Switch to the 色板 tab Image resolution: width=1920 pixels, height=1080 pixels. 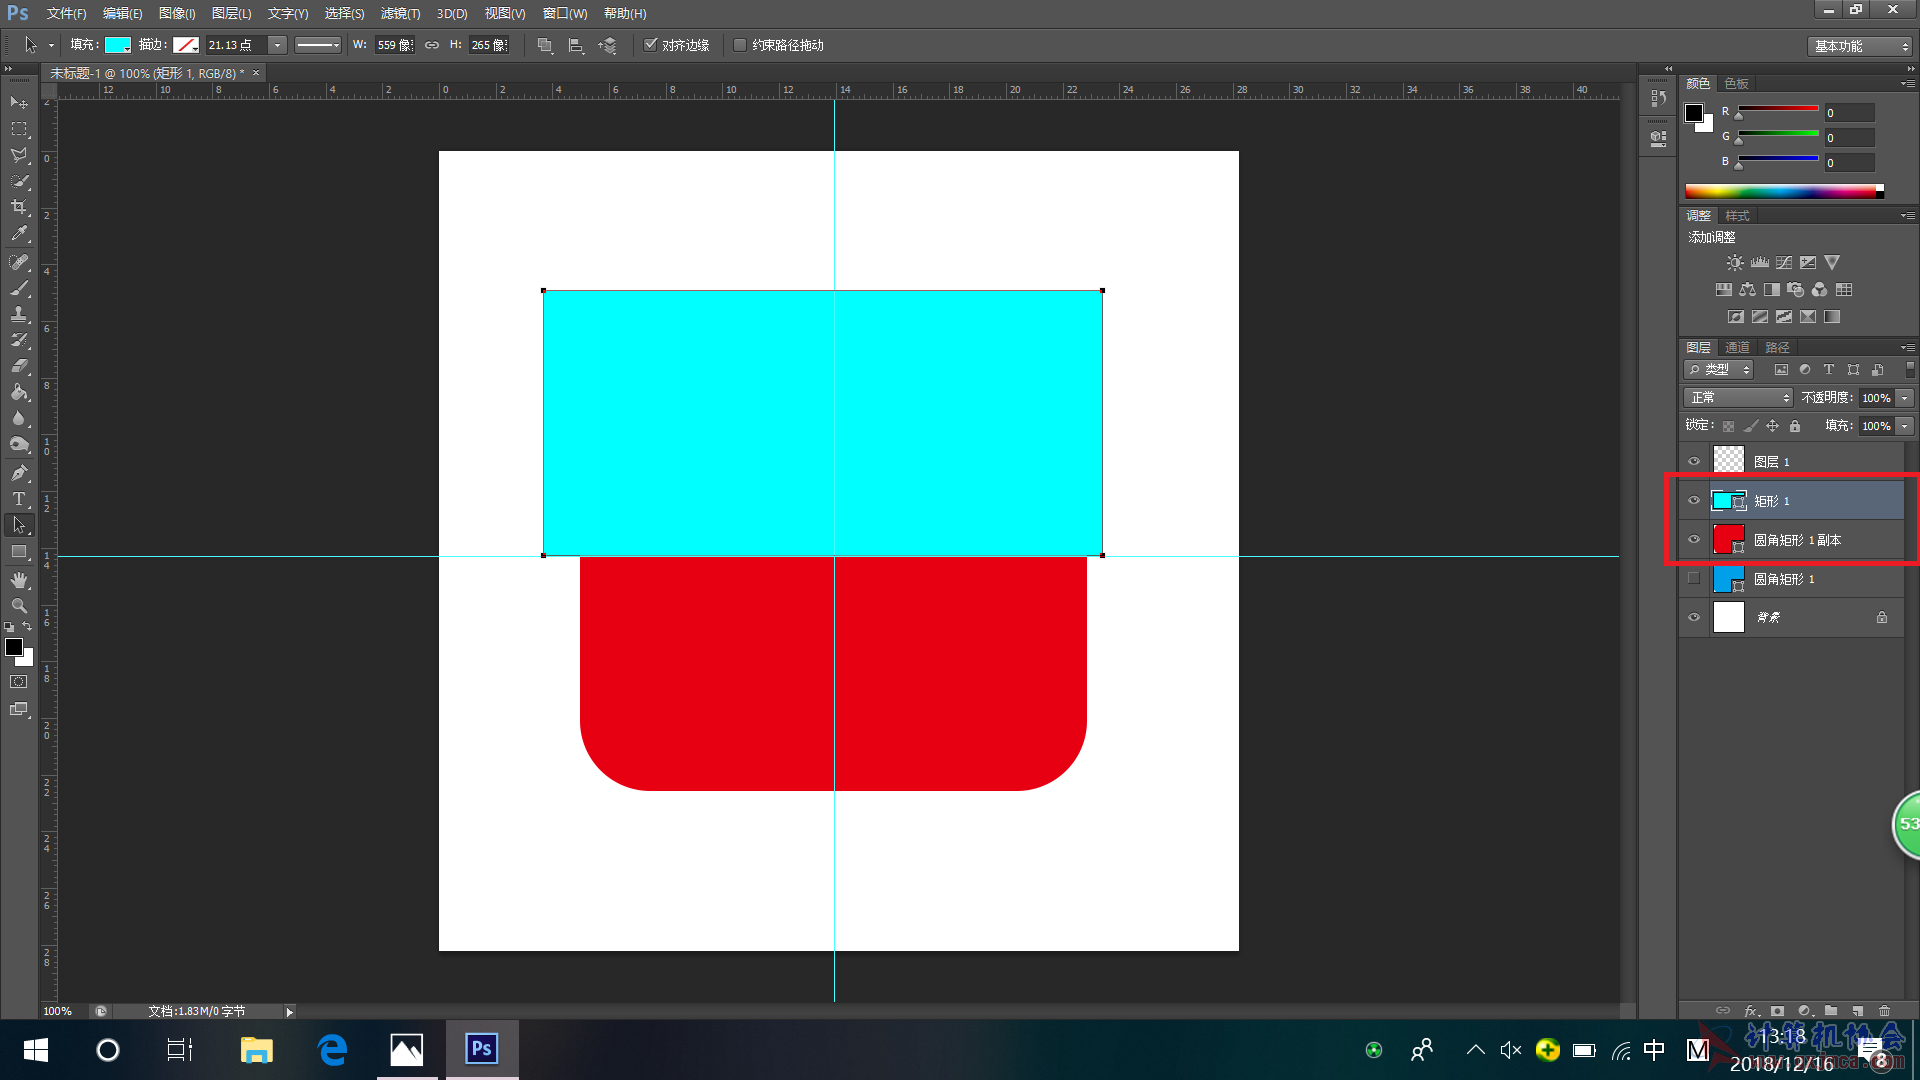pos(1736,83)
